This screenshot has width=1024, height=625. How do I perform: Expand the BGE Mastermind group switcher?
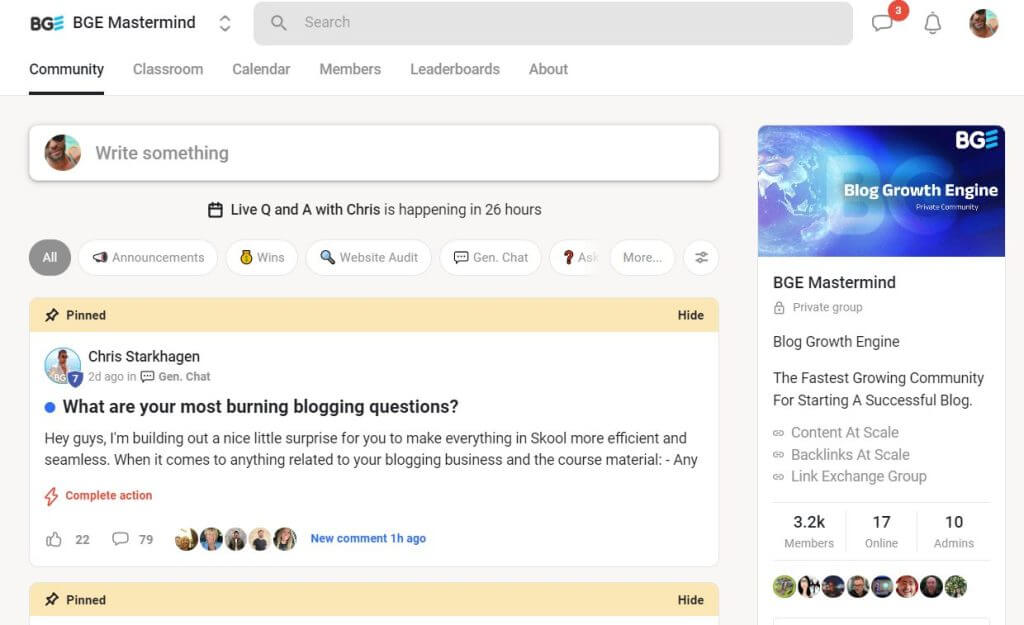225,23
